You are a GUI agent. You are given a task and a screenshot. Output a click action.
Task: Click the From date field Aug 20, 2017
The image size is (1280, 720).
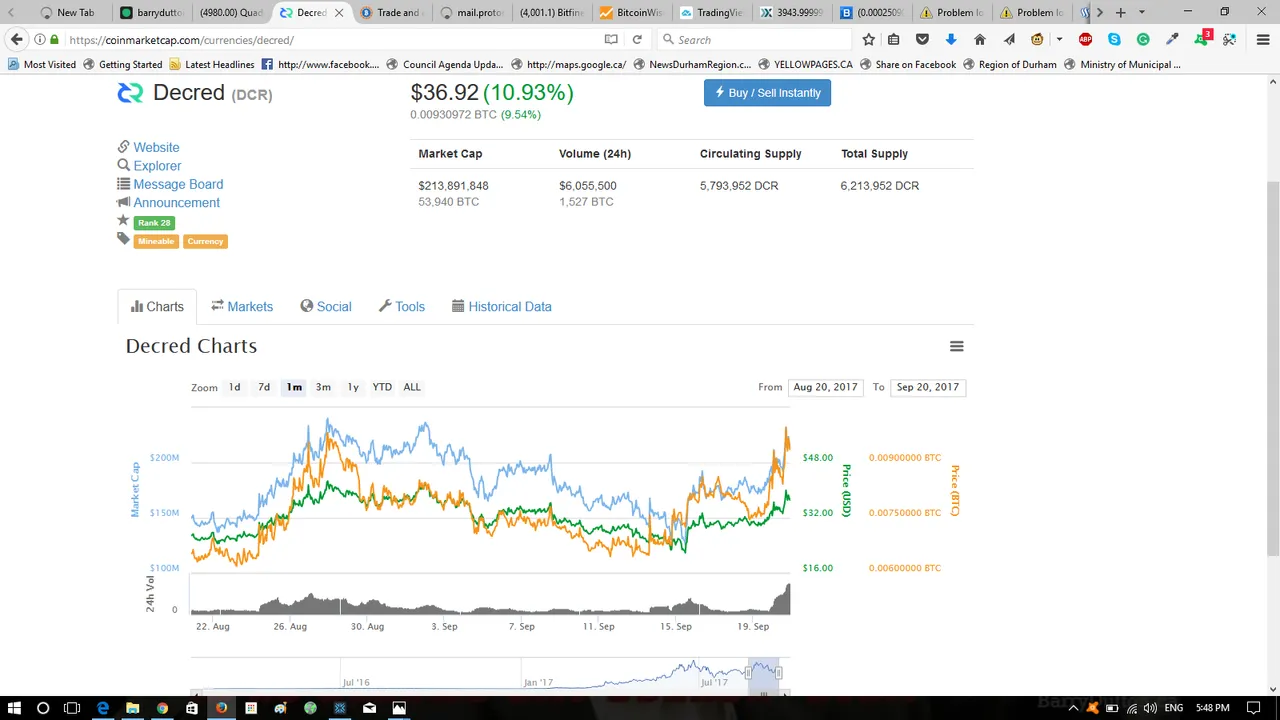pos(825,387)
